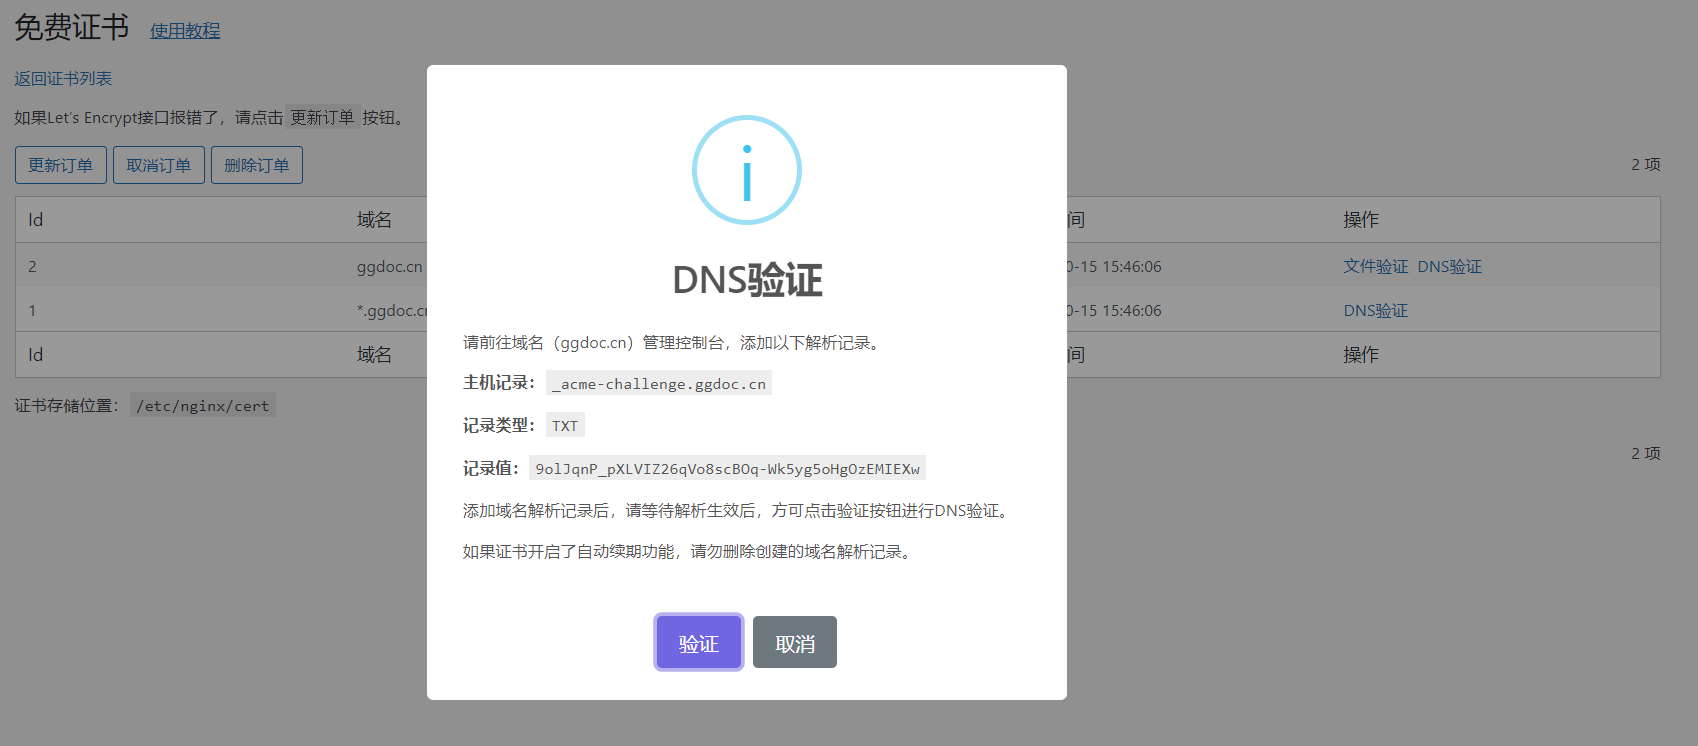Image resolution: width=1698 pixels, height=746 pixels.
Task: Click the 更新订单 button
Action: pos(61,165)
